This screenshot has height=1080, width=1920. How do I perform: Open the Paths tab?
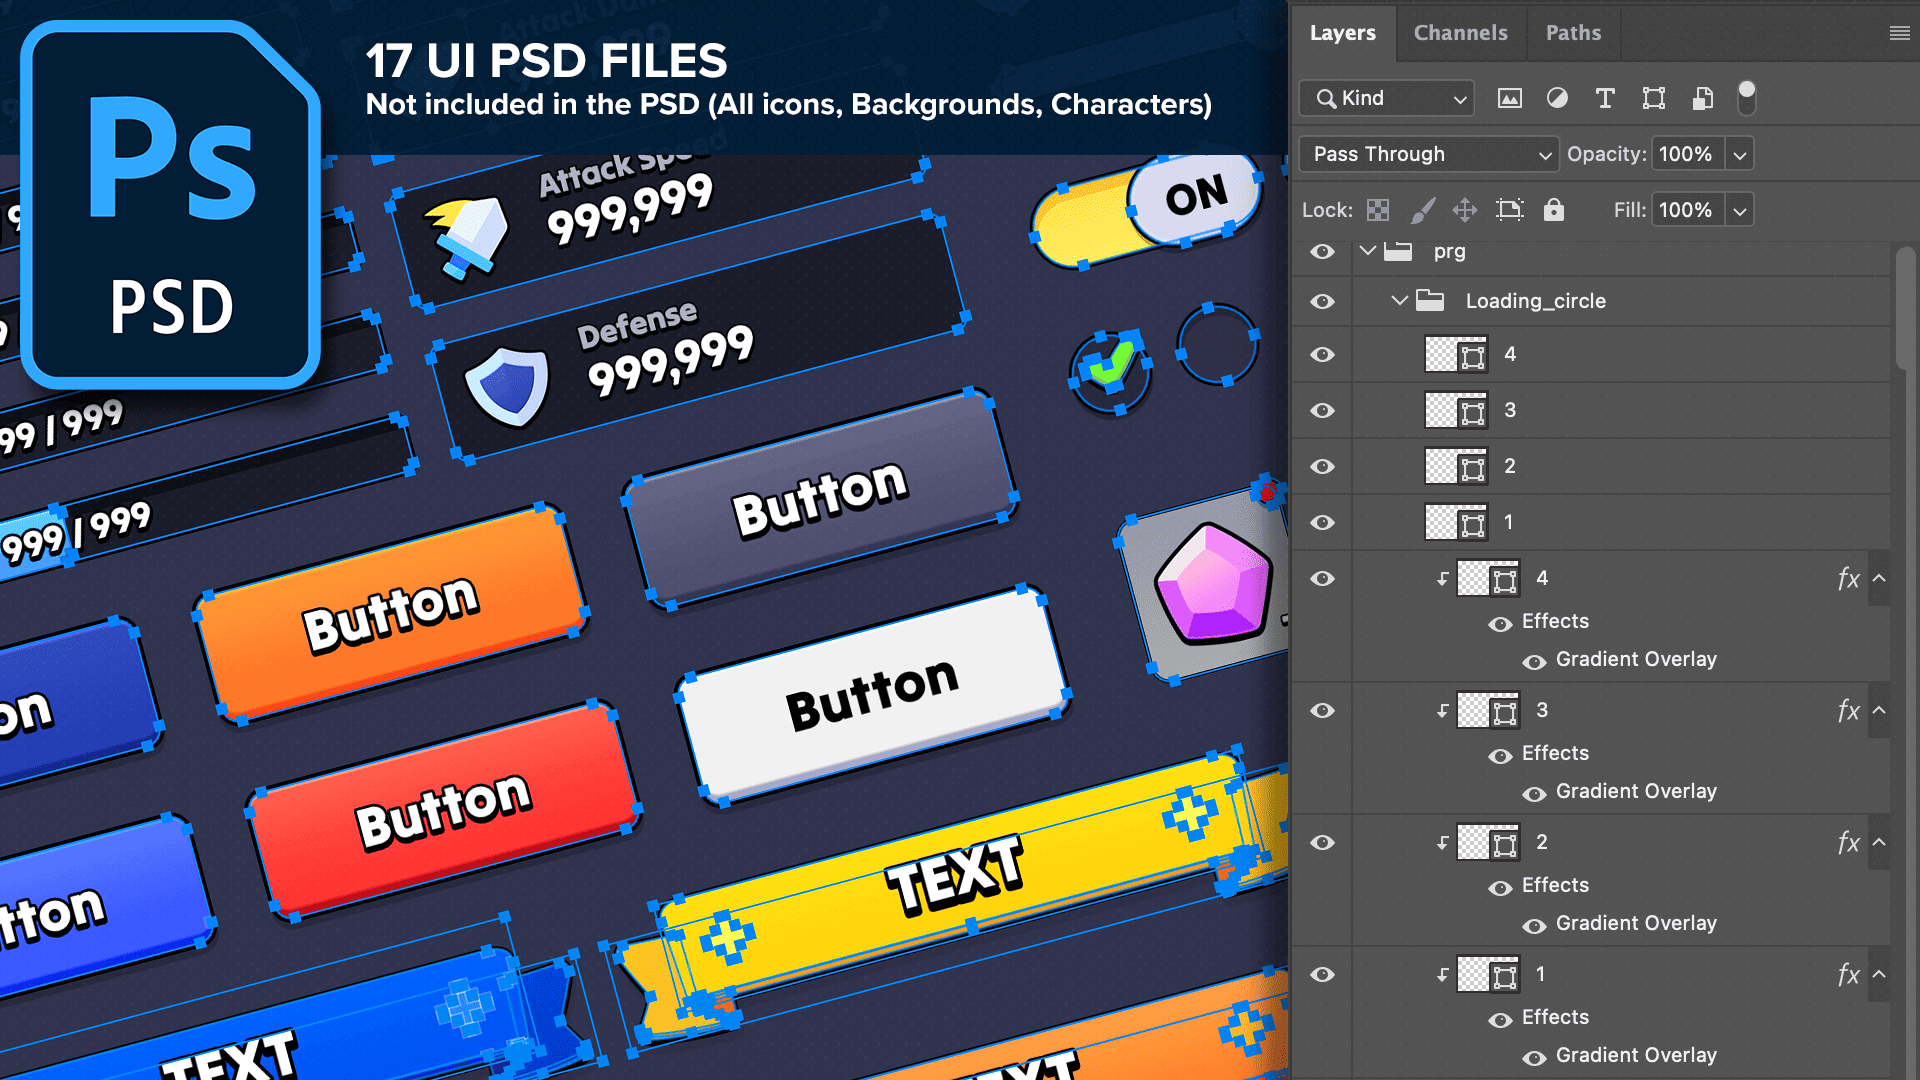point(1573,33)
